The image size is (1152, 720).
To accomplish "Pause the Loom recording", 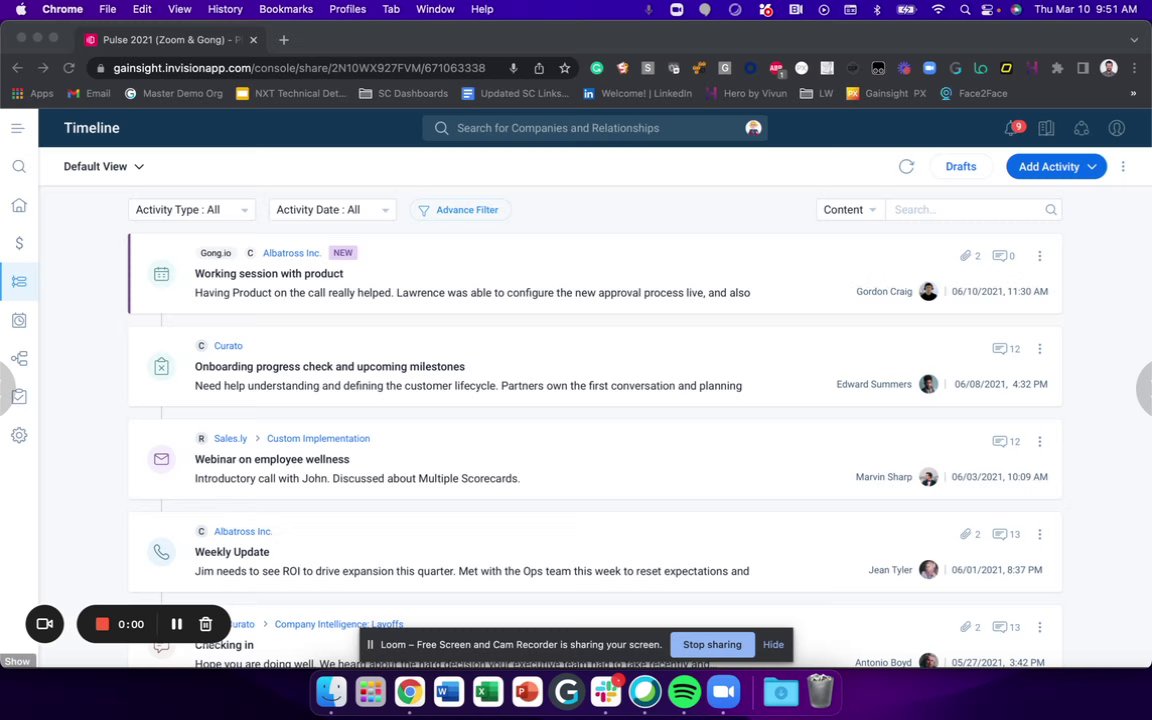I will pos(176,624).
